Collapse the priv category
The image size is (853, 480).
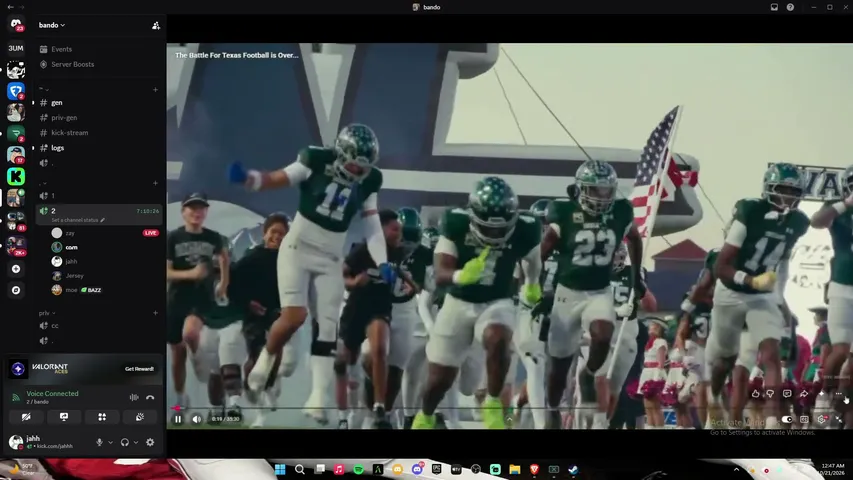click(x=47, y=313)
